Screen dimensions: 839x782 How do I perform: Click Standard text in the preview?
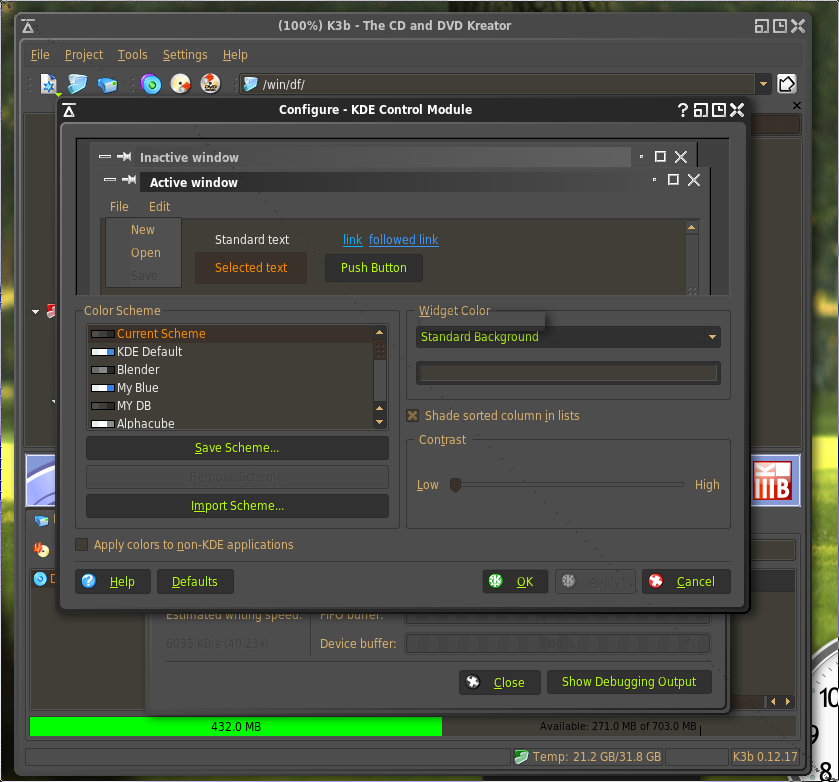tap(251, 240)
